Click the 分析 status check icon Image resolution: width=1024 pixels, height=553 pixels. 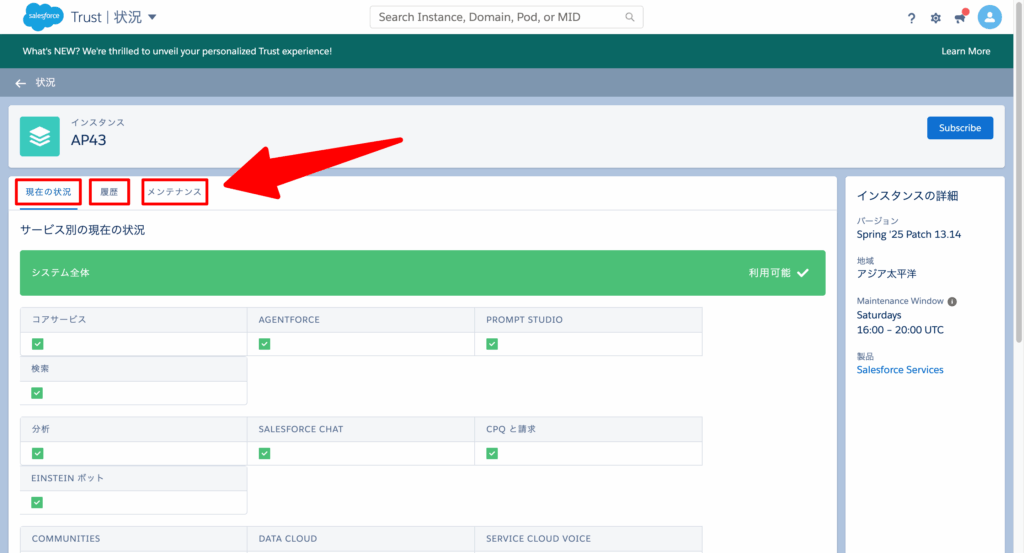pyautogui.click(x=37, y=453)
